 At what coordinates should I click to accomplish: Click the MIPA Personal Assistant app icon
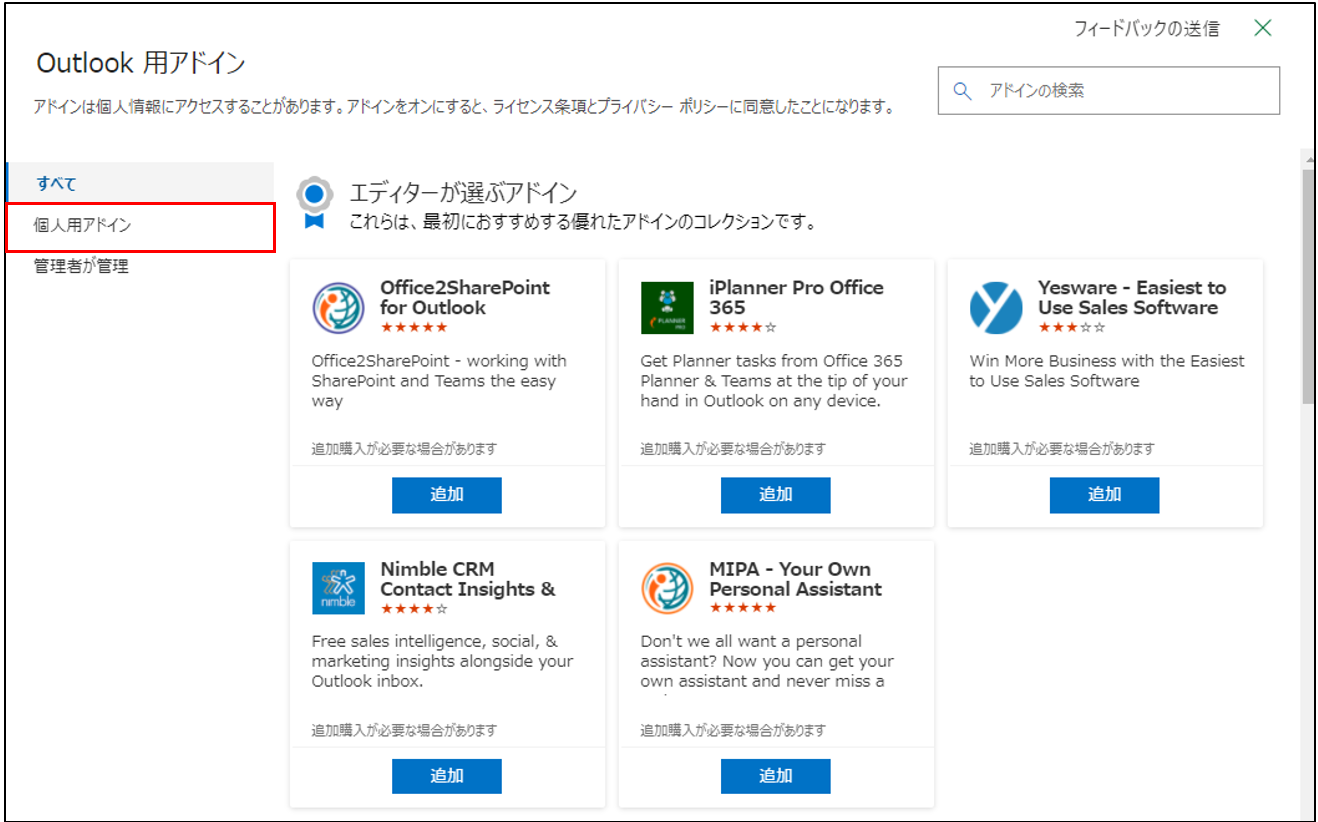coord(667,588)
